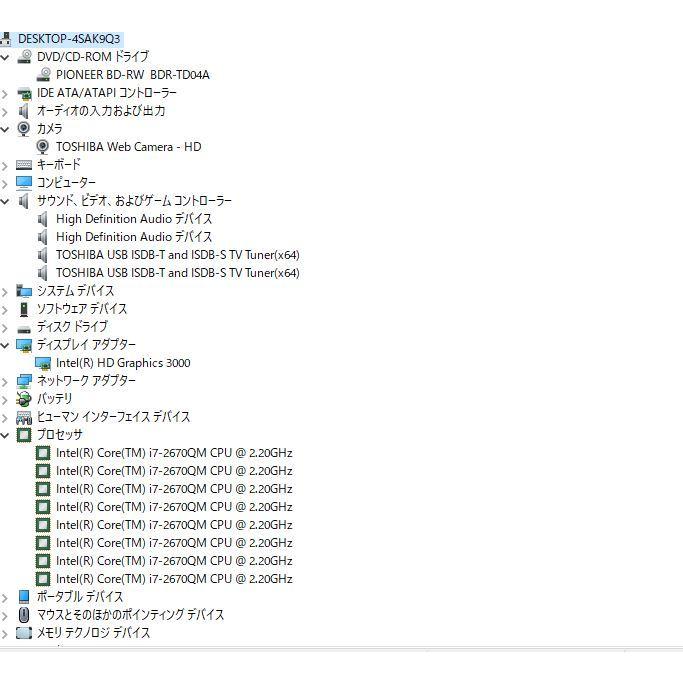Select PIONEER BD-RW BDR-TD04A
Screen dimensions: 683x683
pyautogui.click(x=132, y=74)
